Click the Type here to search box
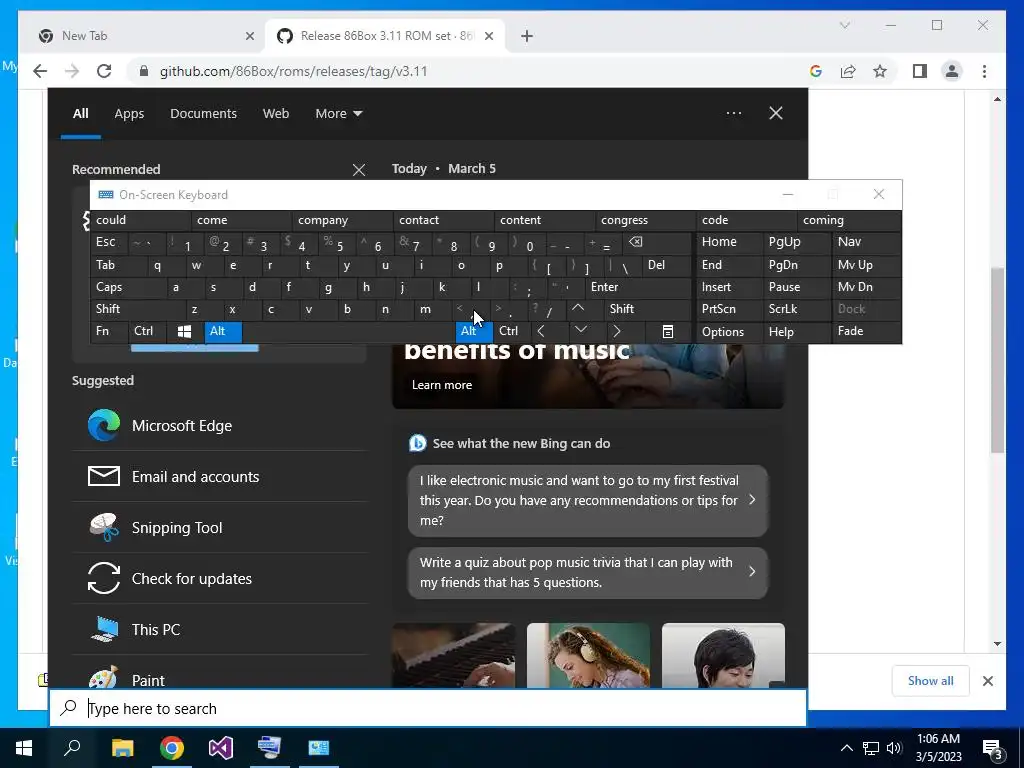This screenshot has width=1024, height=768. click(x=428, y=708)
